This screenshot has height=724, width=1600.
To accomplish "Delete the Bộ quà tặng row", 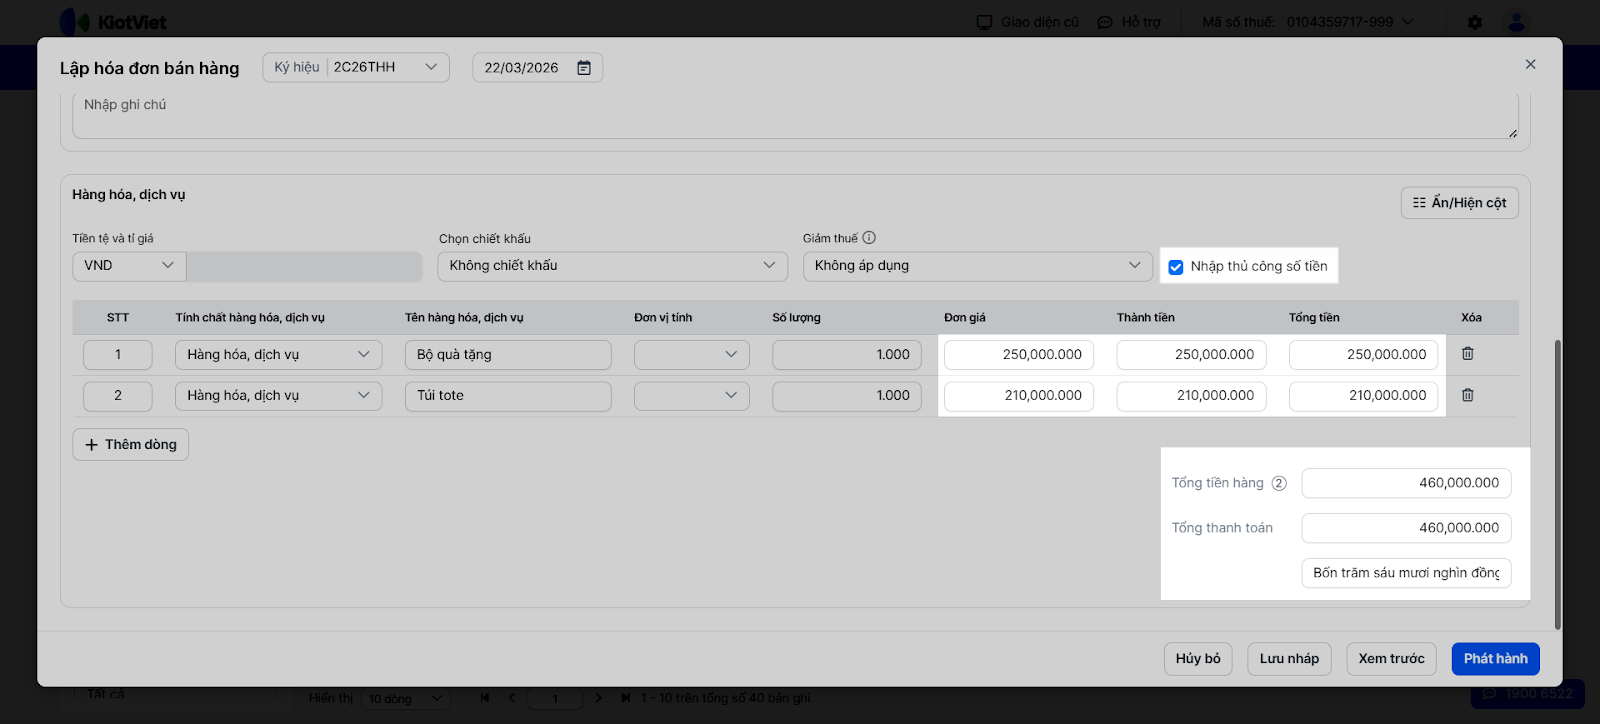I will (1467, 354).
